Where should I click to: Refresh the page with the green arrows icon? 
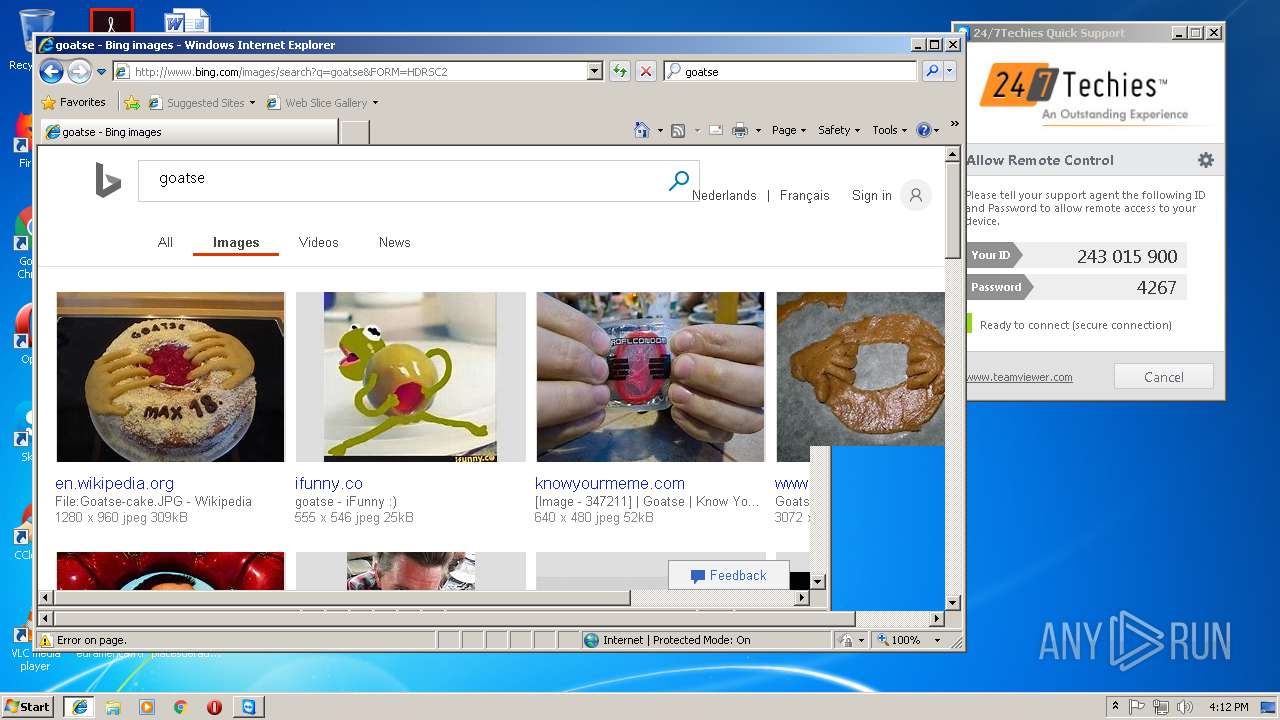point(620,72)
